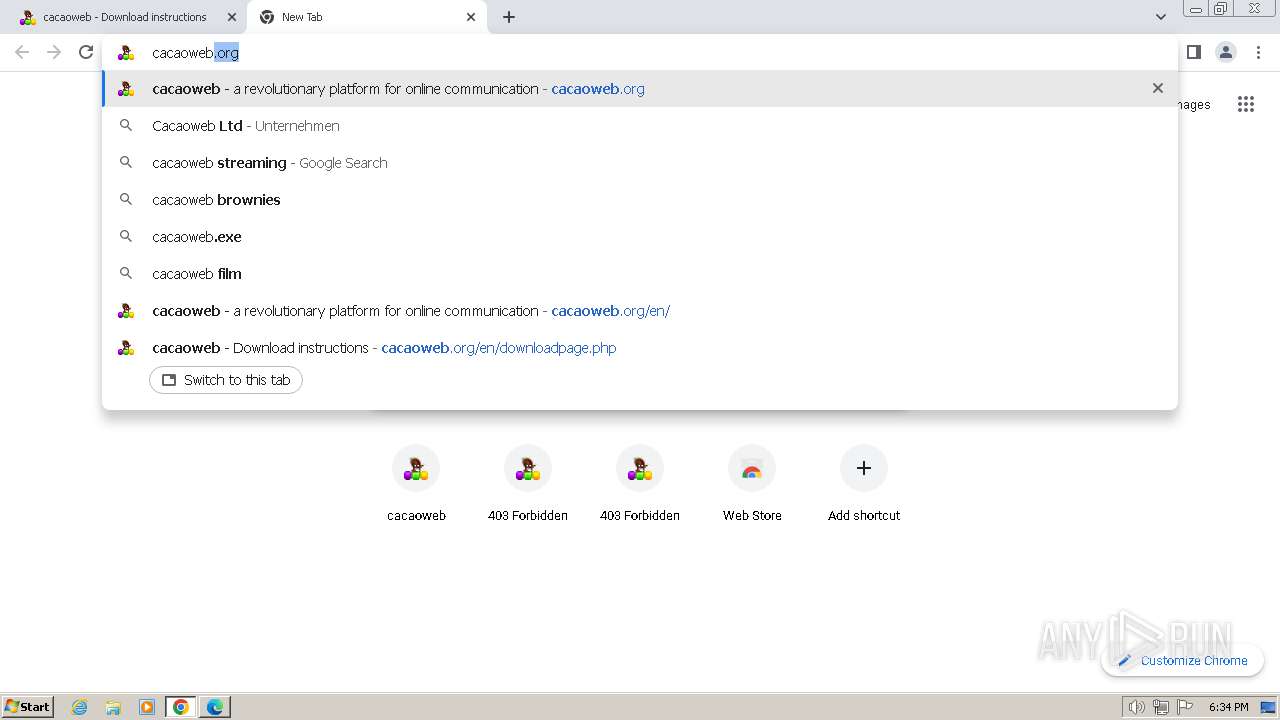Remove the first cacaoweb.org suggestion
Image resolution: width=1280 pixels, height=720 pixels.
pyautogui.click(x=1158, y=88)
